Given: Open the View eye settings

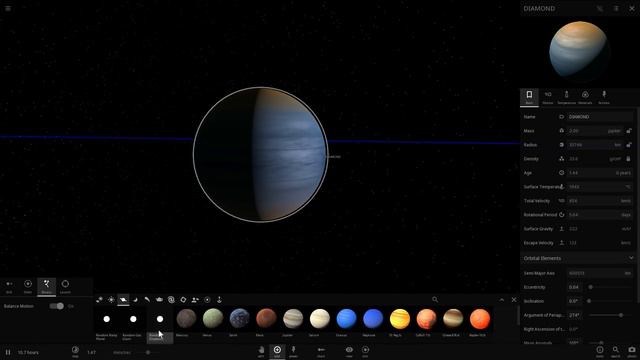Looking at the screenshot, I should pos(349,351).
